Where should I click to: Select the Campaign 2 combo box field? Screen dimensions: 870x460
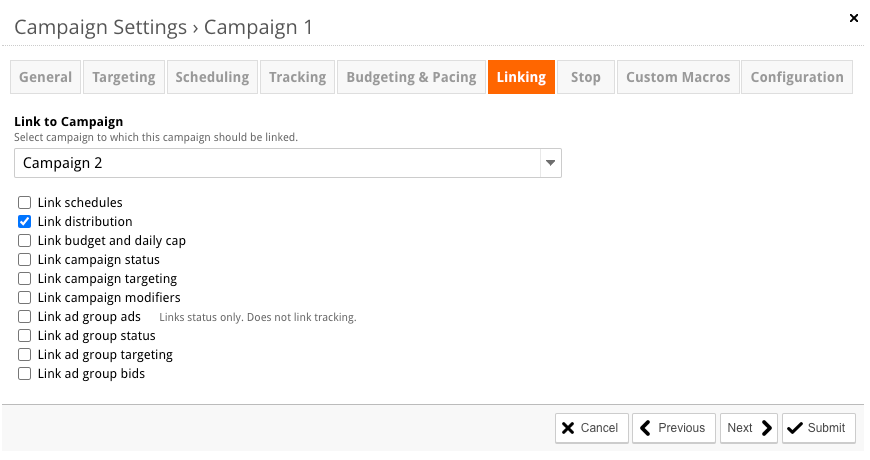pos(288,163)
